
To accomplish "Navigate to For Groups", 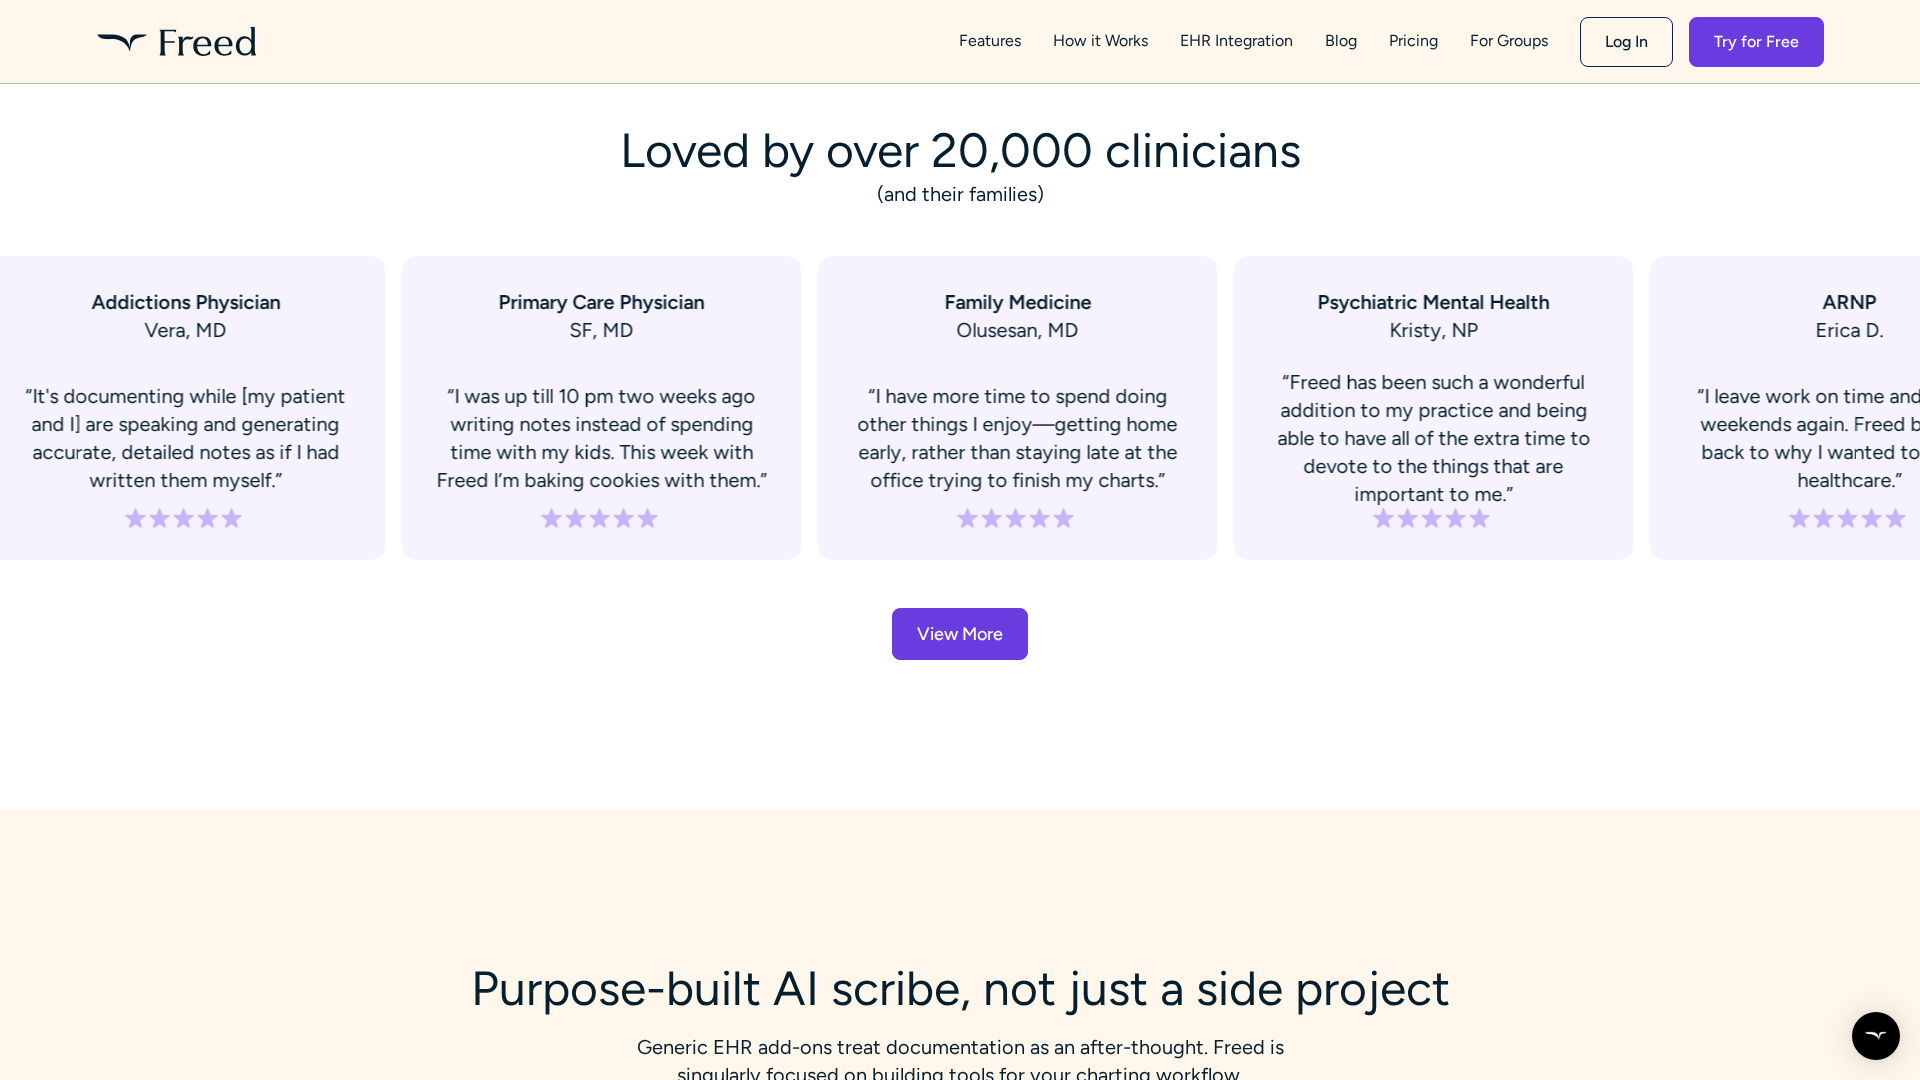I will (x=1509, y=41).
